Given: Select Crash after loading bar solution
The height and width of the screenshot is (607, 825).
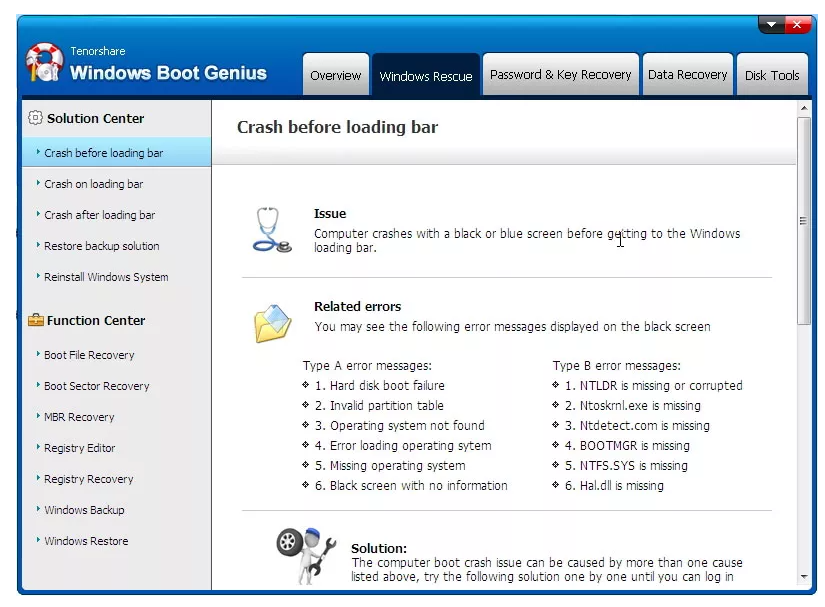Looking at the screenshot, I should [x=100, y=215].
